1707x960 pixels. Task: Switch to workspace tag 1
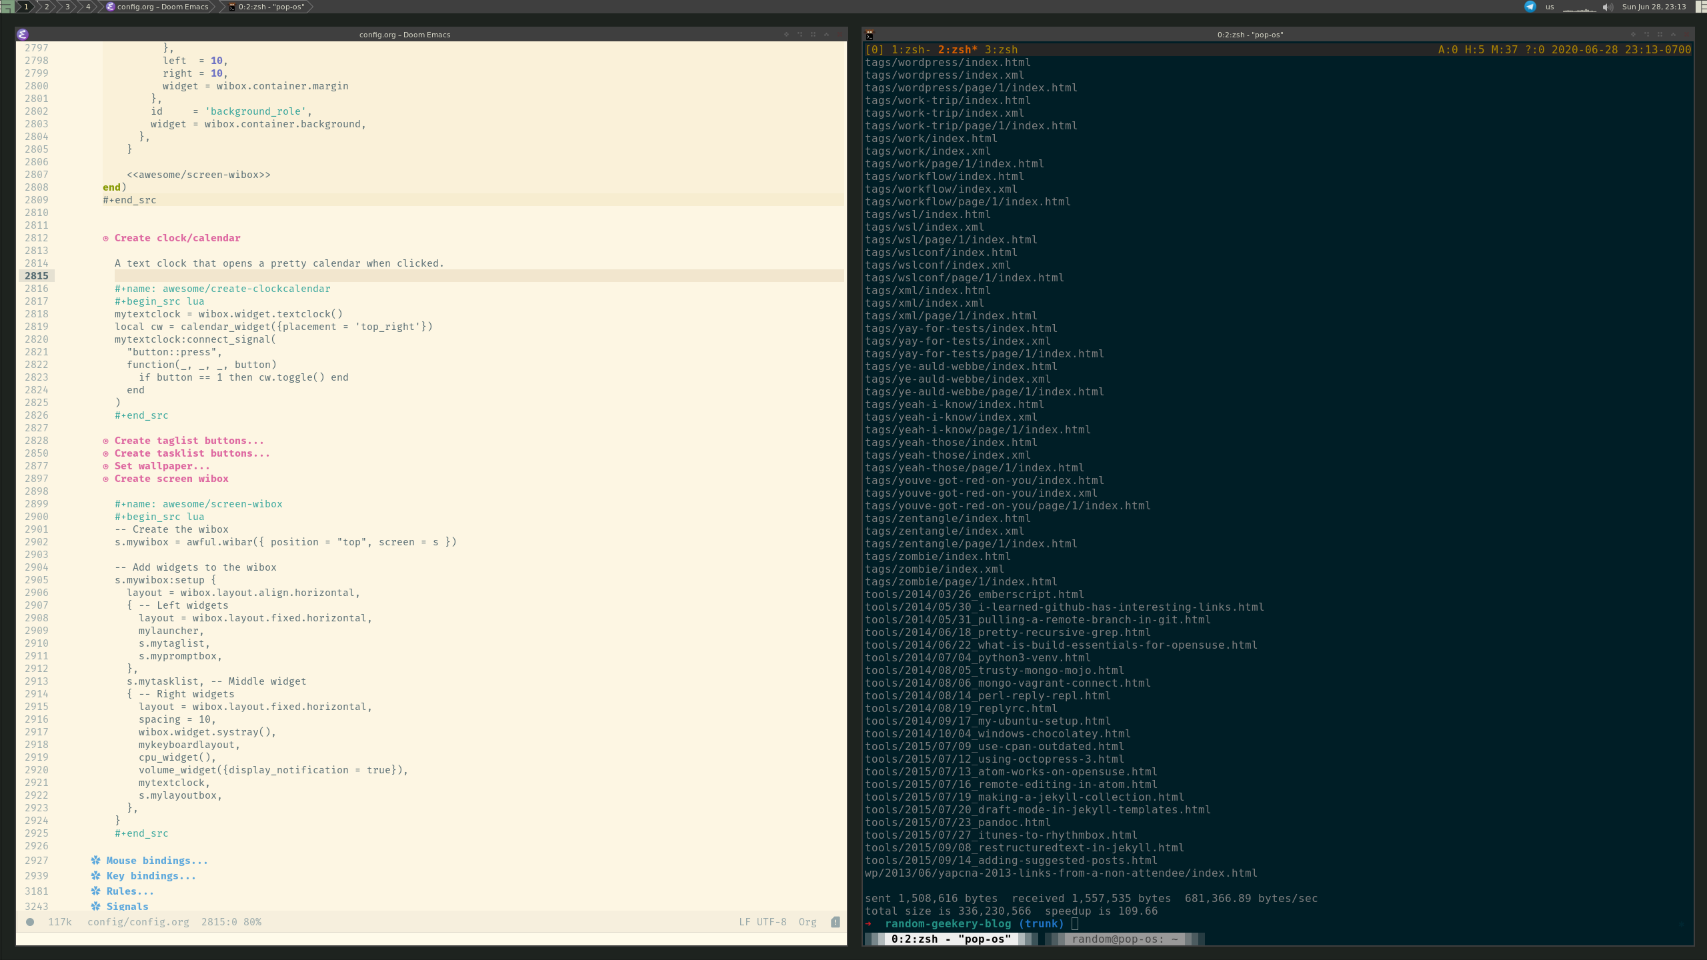26,6
